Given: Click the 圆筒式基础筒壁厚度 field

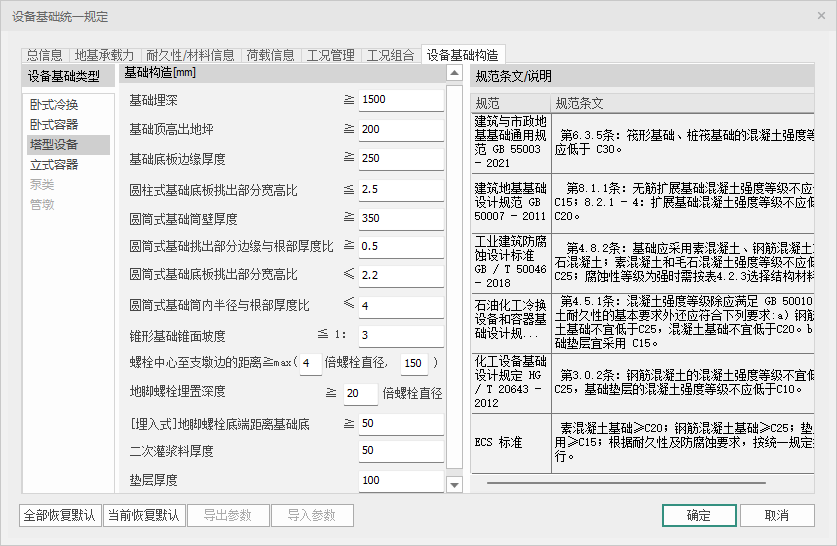Looking at the screenshot, I should pyautogui.click(x=400, y=218).
